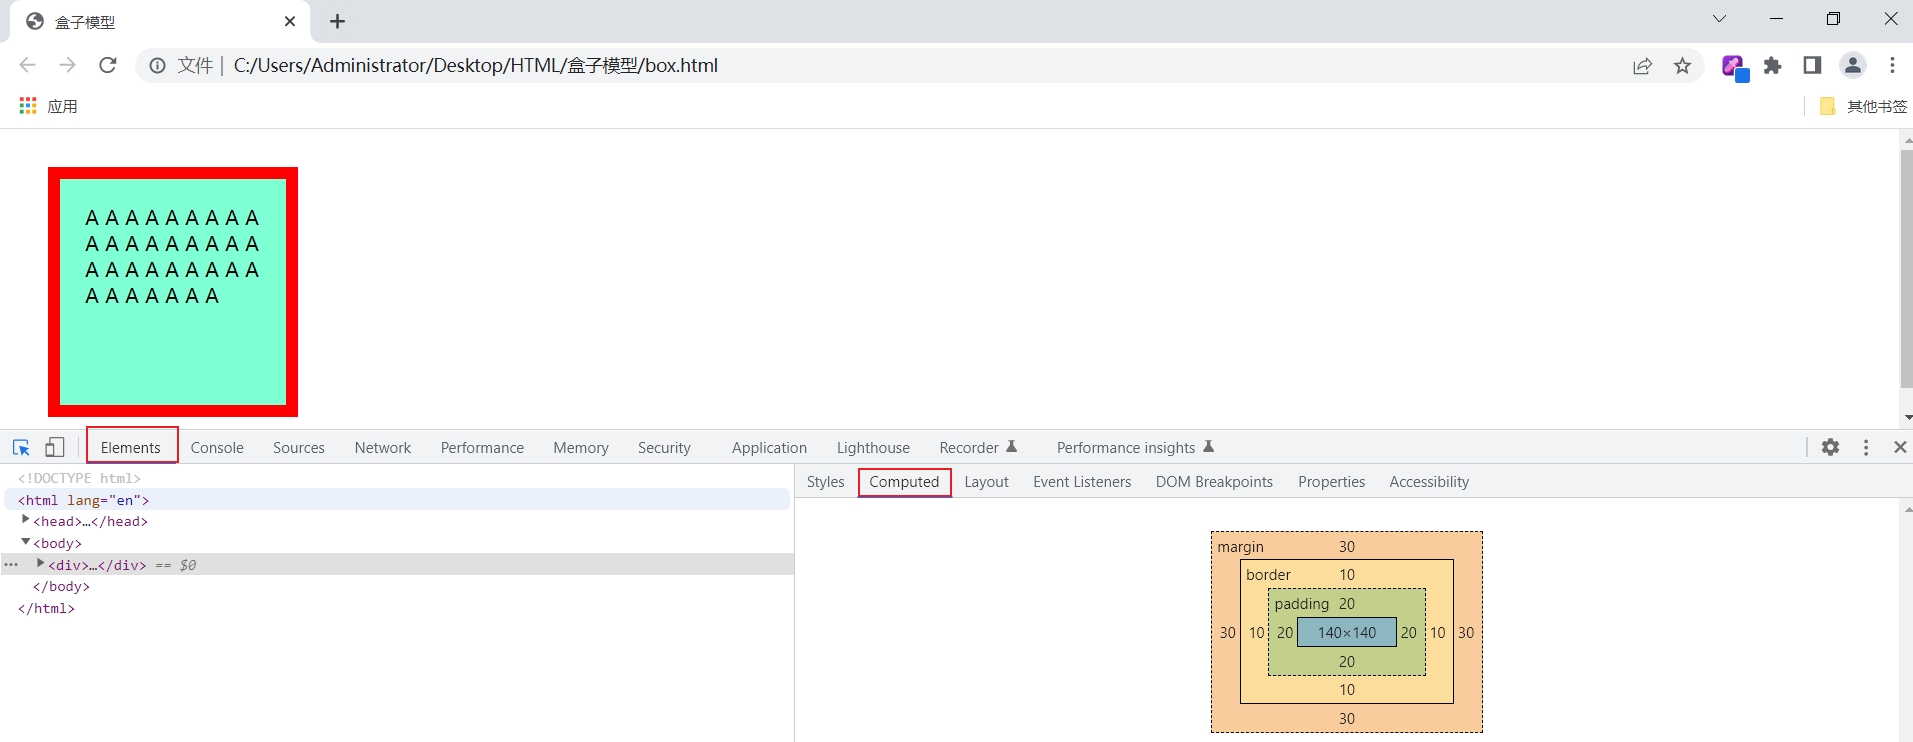Click the address bar URL field

click(800, 66)
